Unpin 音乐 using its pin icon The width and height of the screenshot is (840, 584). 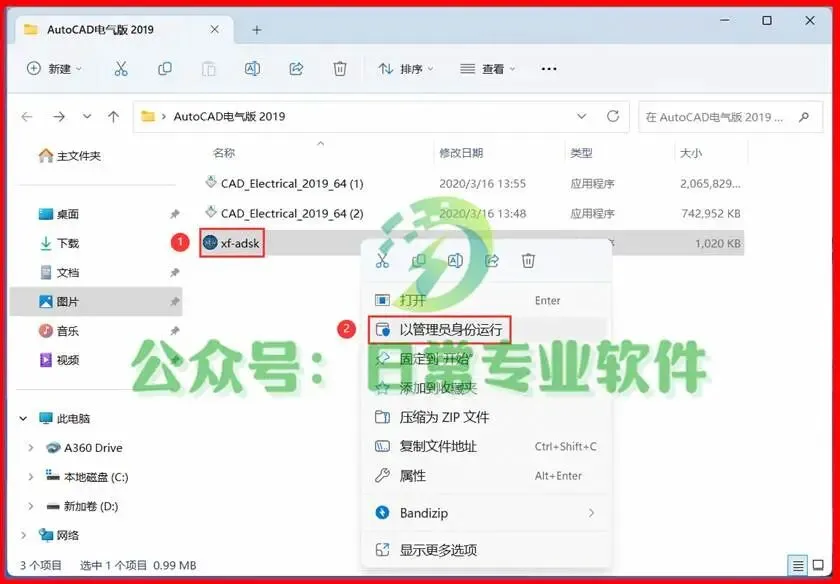tap(175, 331)
